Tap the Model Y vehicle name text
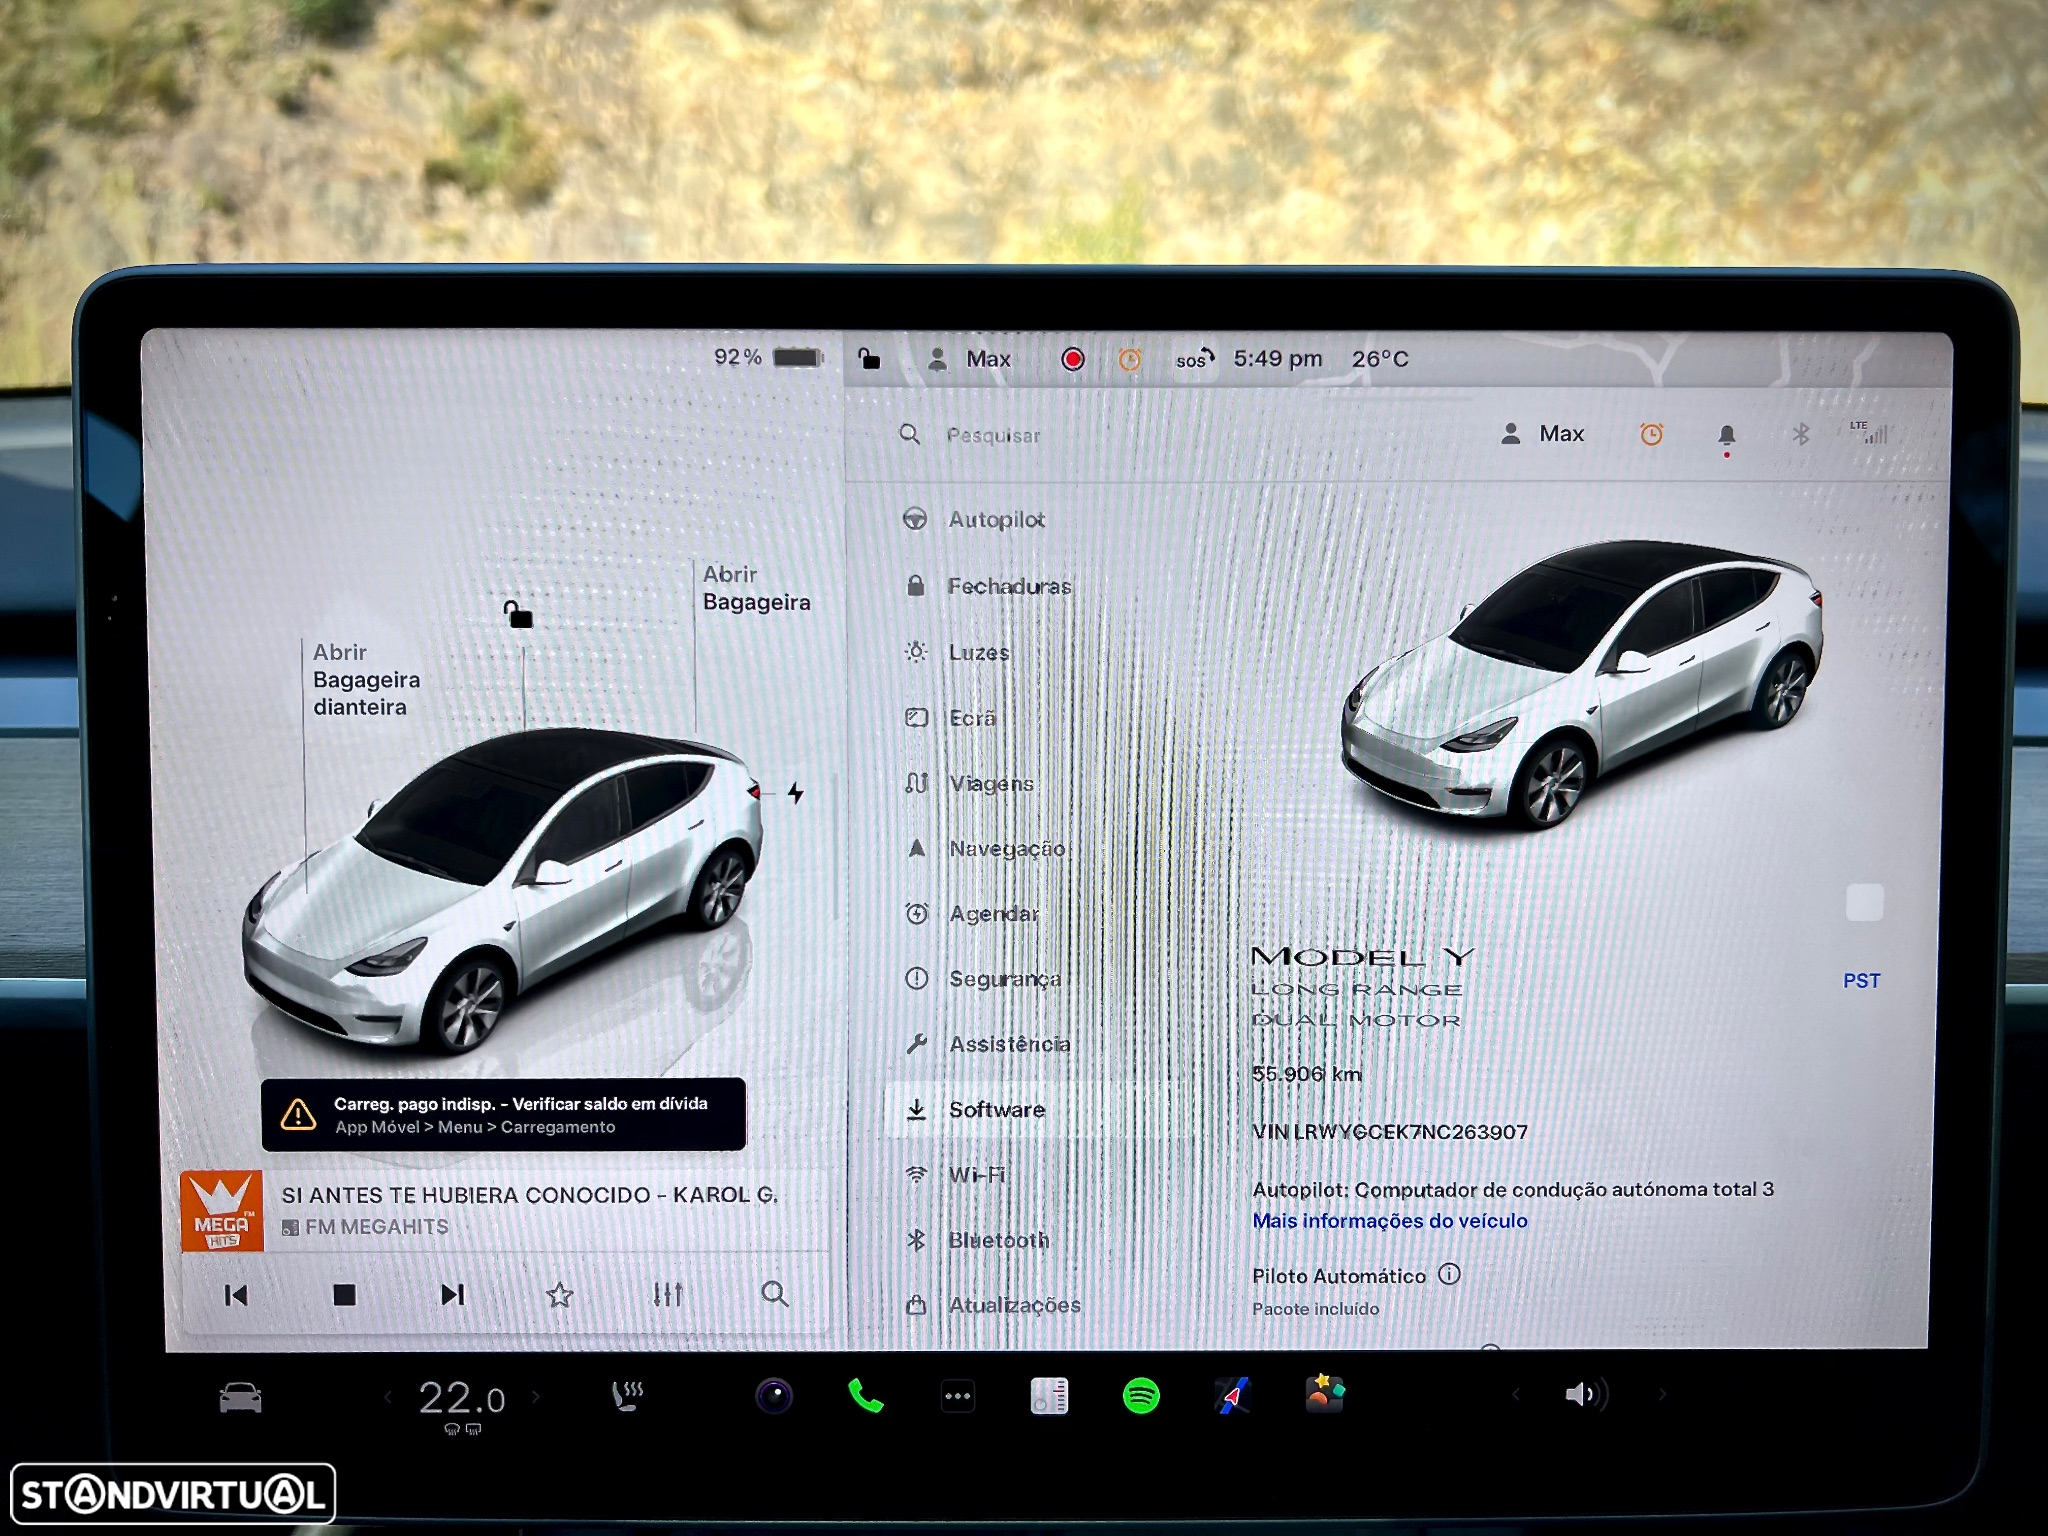This screenshot has width=2048, height=1536. pos(1362,956)
